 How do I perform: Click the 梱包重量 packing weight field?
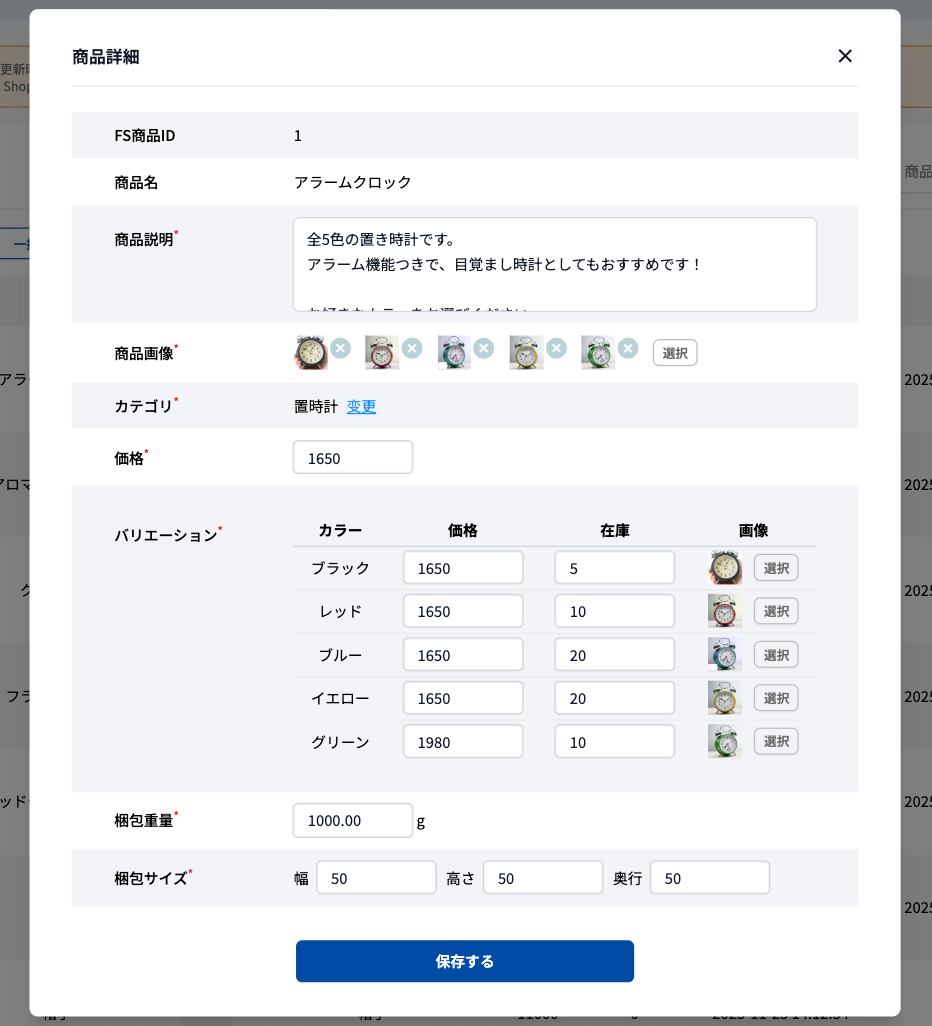(x=352, y=820)
